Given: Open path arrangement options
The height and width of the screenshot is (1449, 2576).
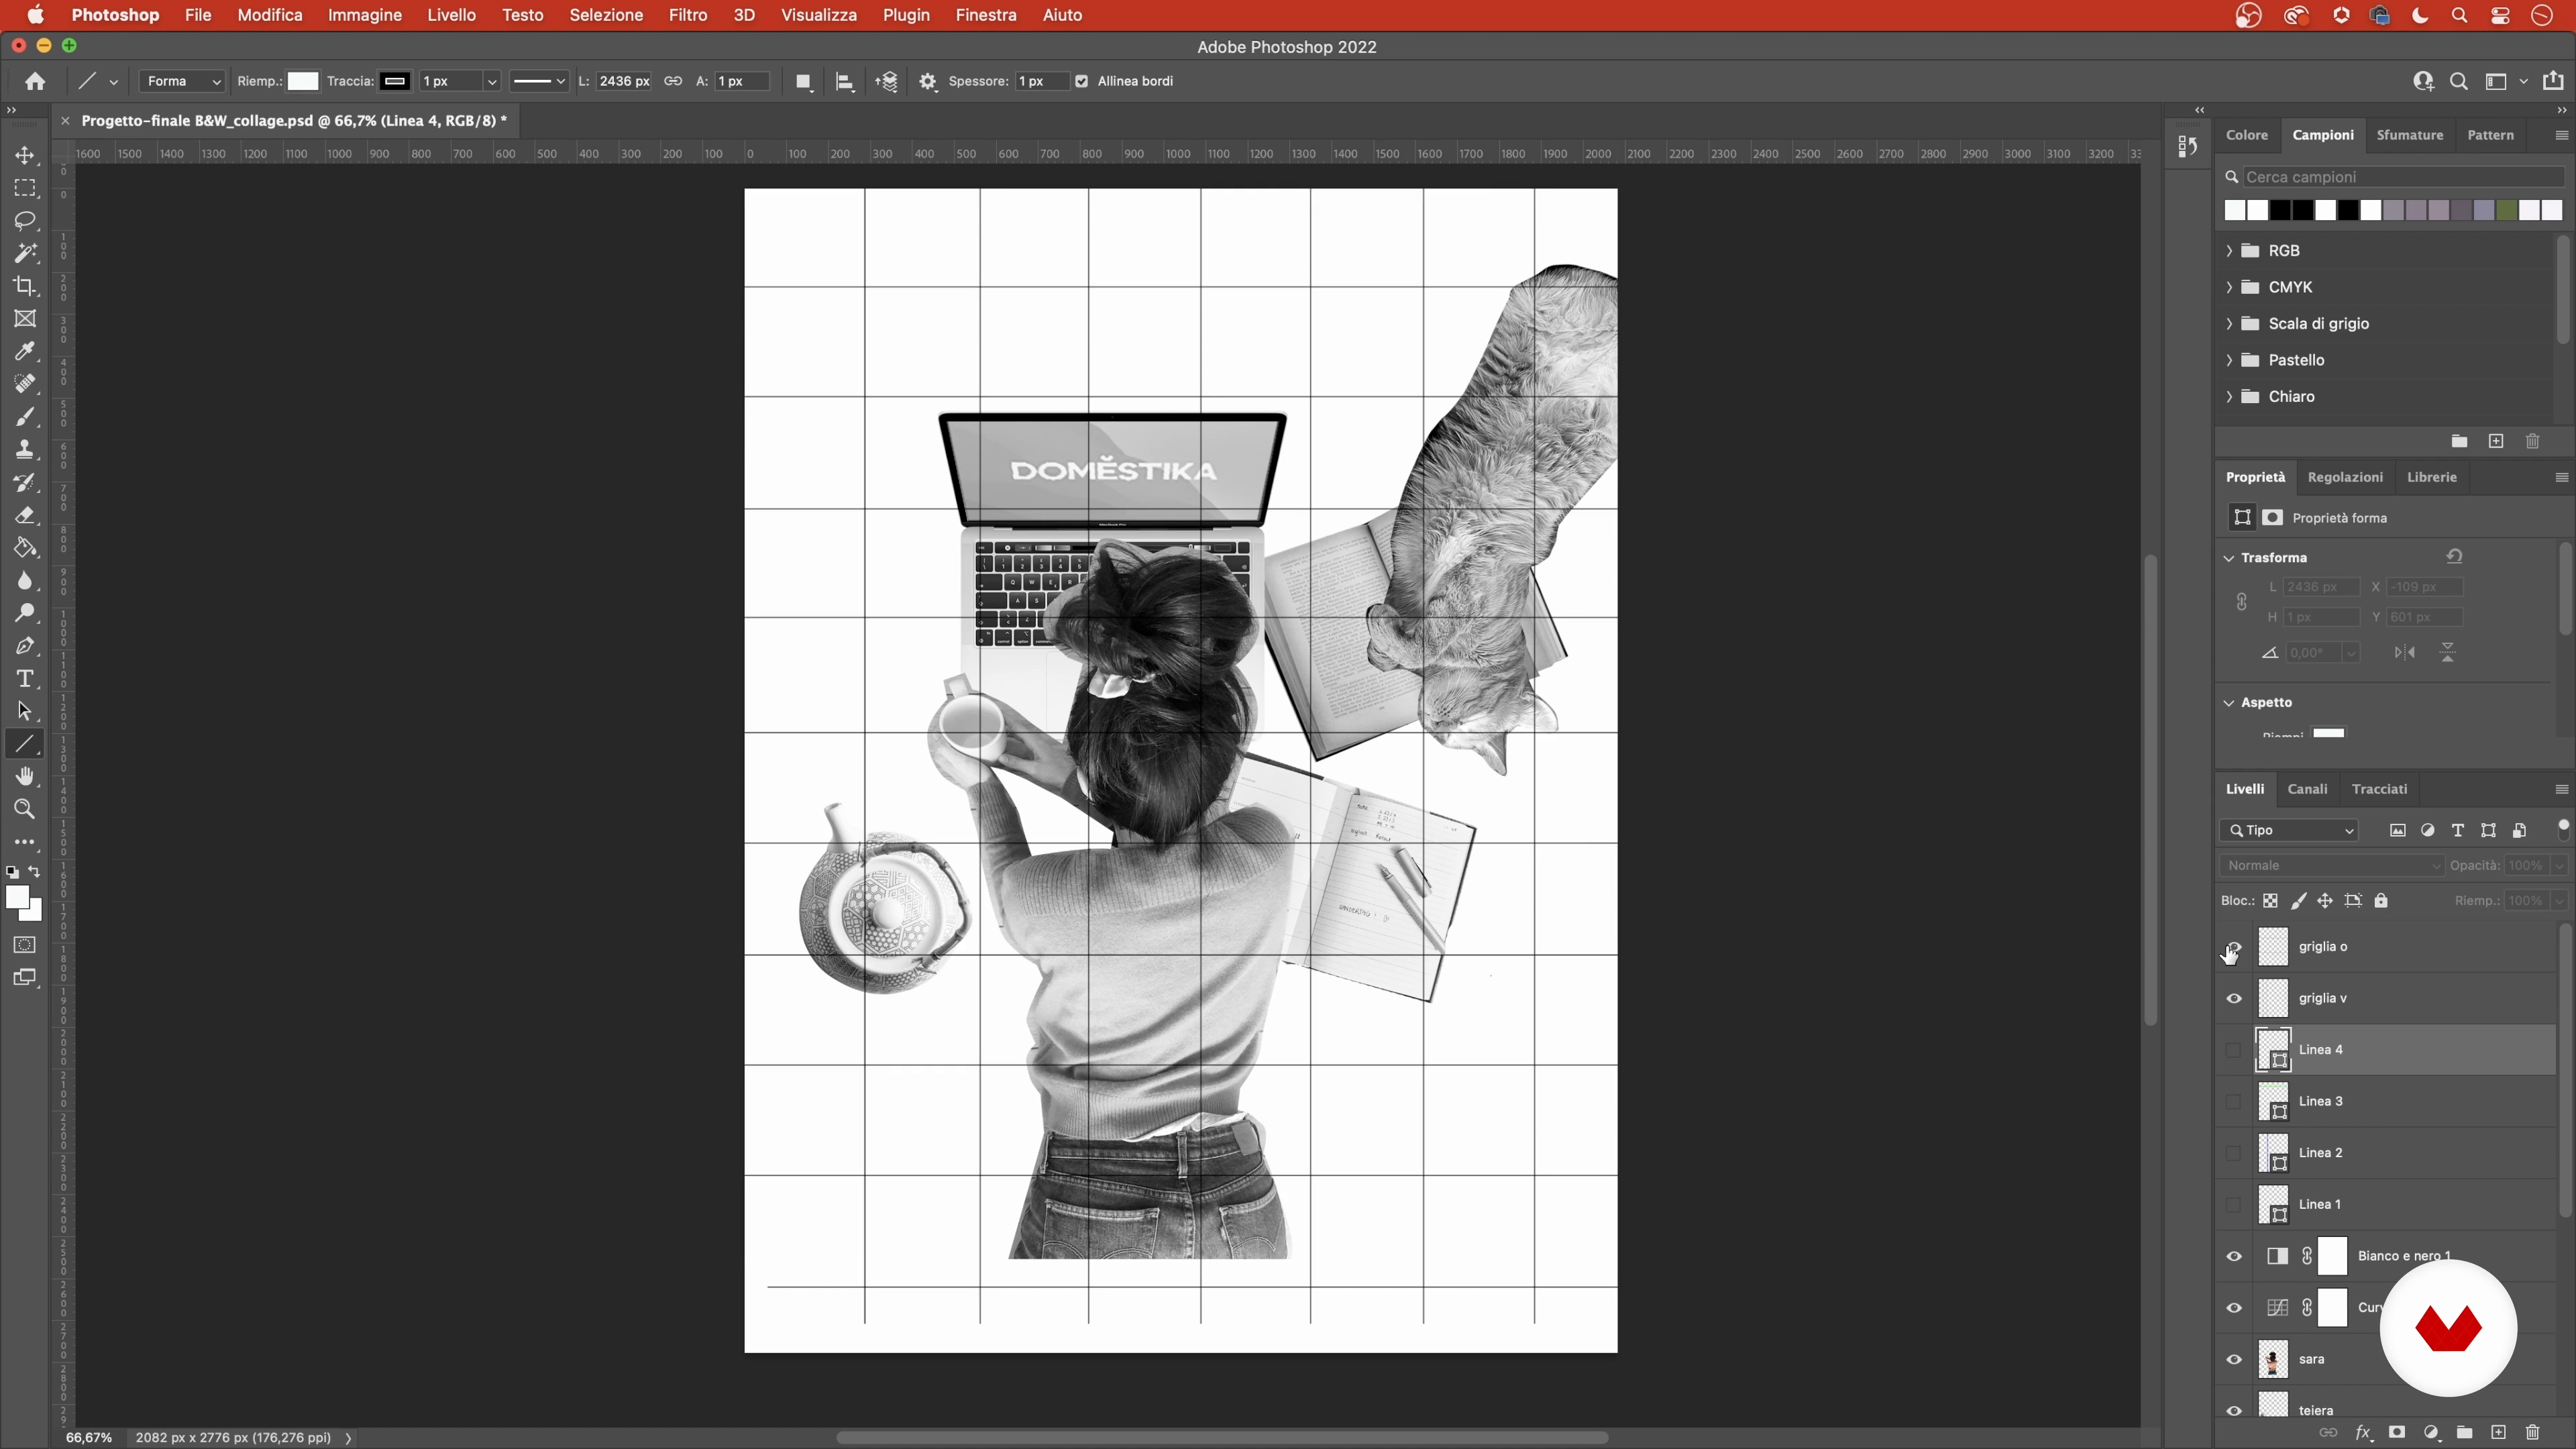Looking at the screenshot, I should [x=887, y=82].
